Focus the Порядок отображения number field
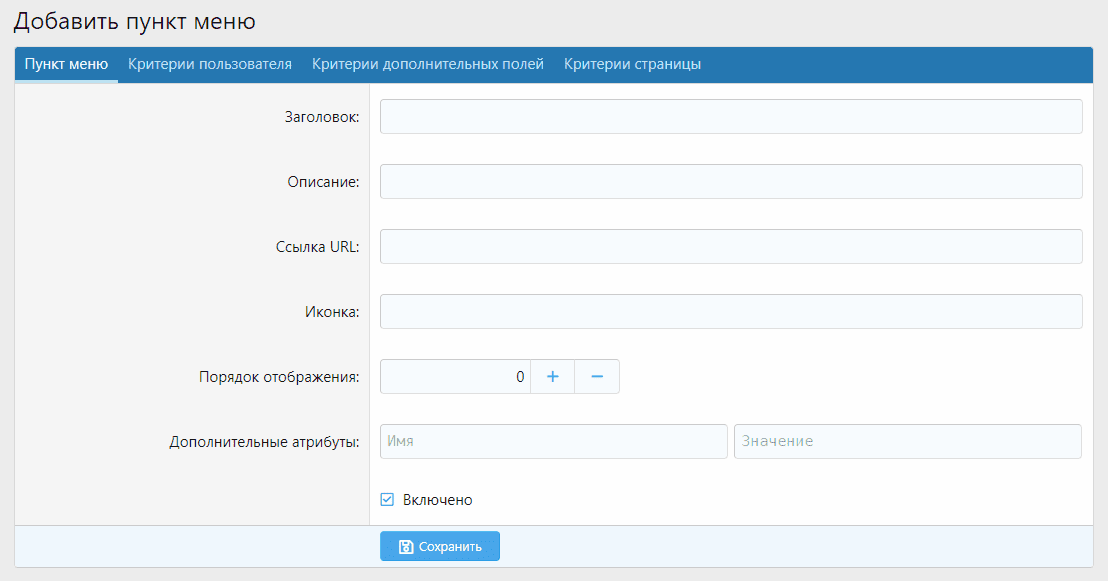Screen dimensions: 1108x581 pyautogui.click(x=455, y=377)
